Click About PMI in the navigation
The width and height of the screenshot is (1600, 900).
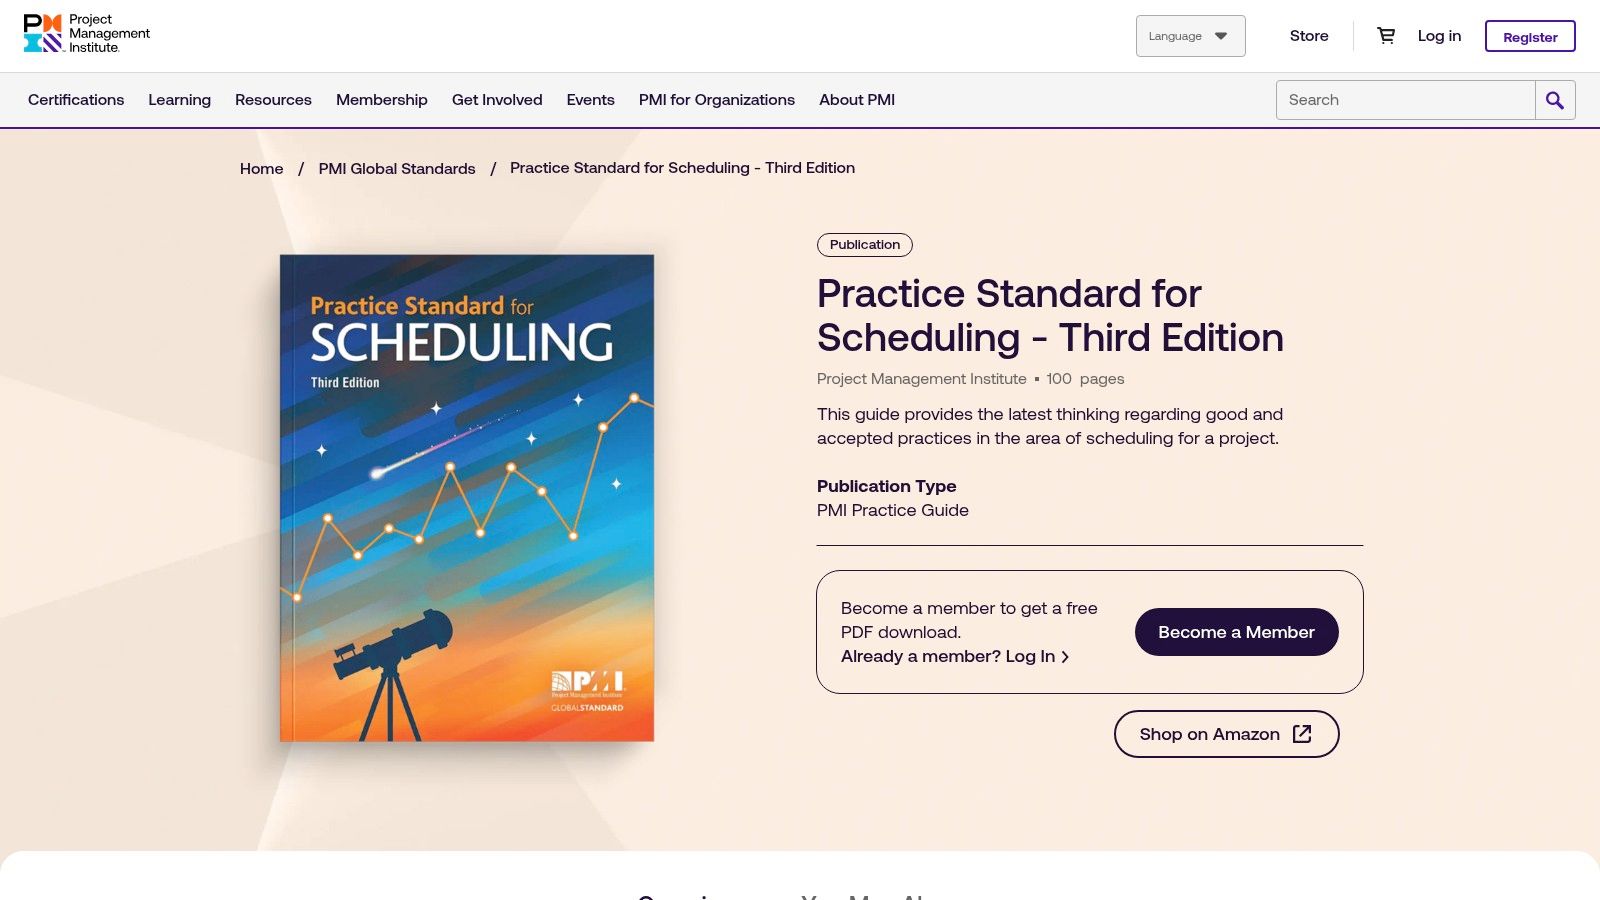point(856,100)
